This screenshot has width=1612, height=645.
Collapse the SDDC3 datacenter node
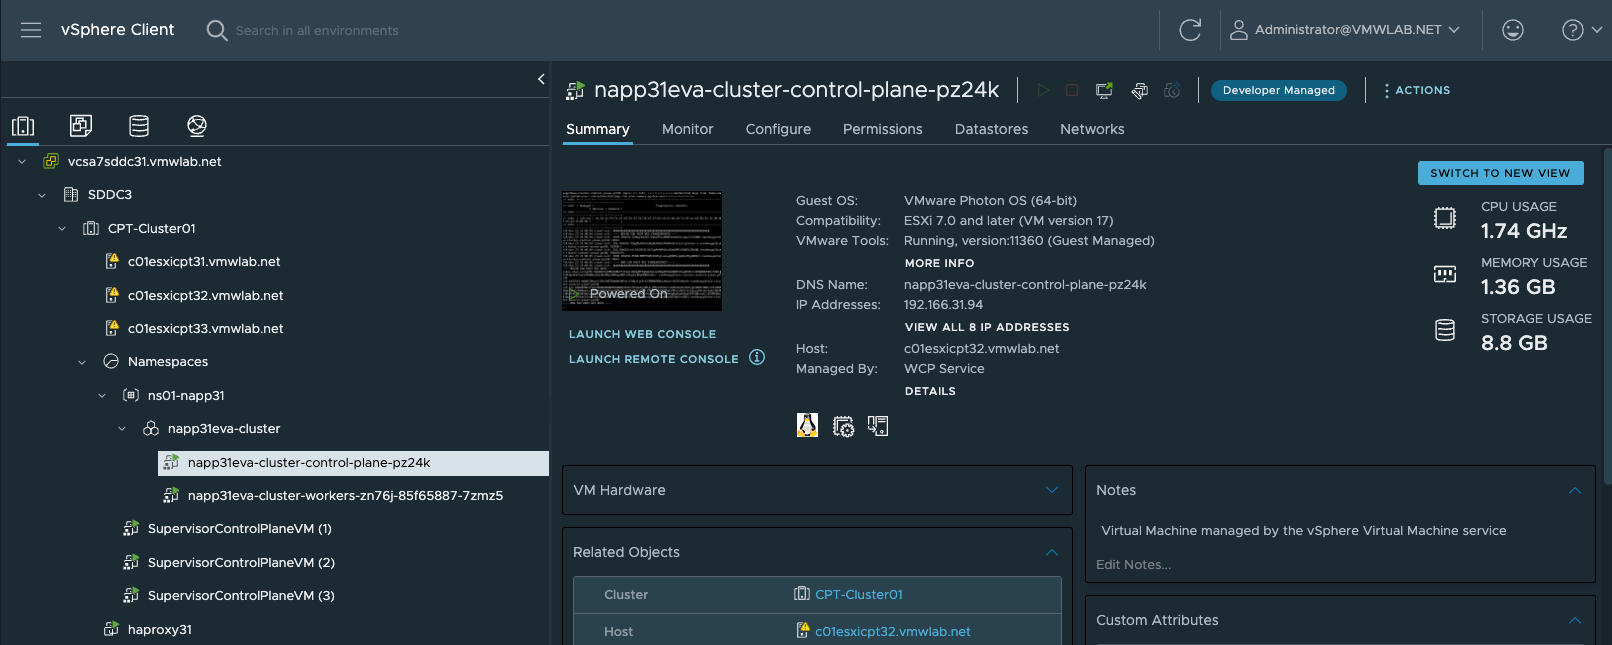[x=42, y=195]
